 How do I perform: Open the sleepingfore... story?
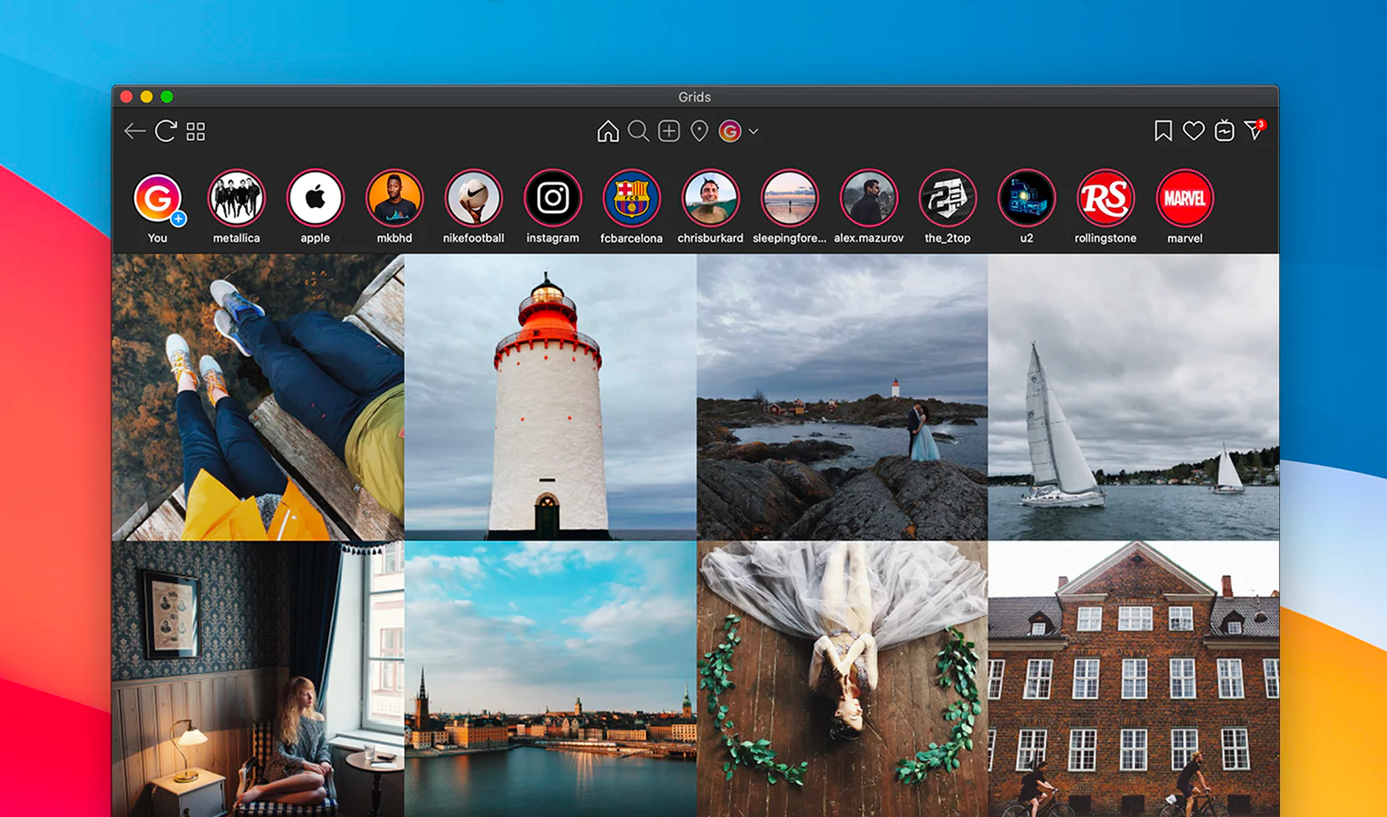coord(790,198)
